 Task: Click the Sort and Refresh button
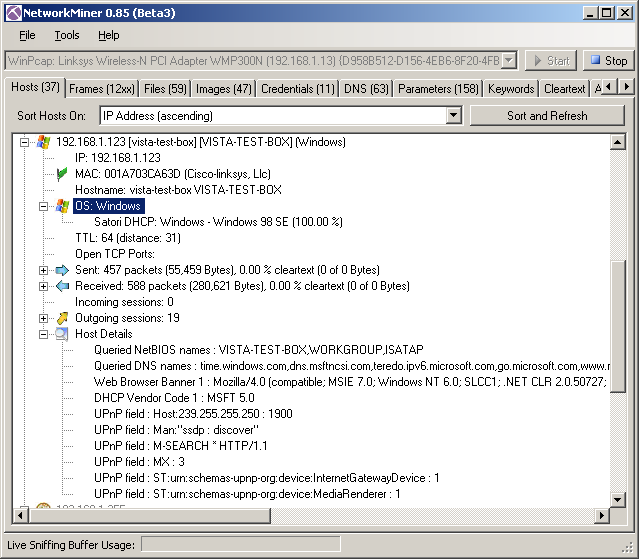pyautogui.click(x=547, y=116)
